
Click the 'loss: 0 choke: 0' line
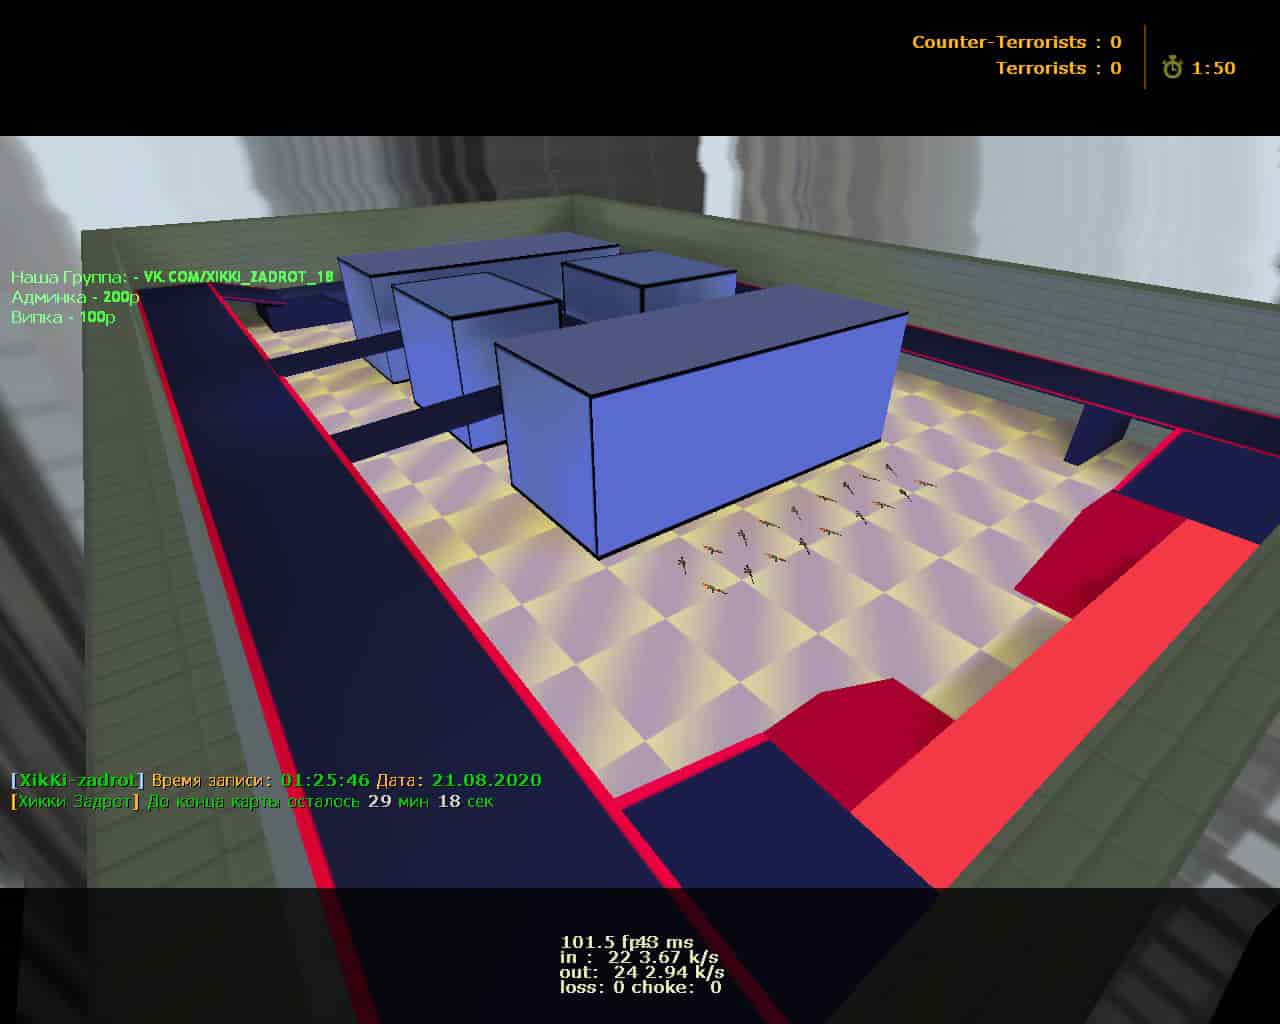(x=640, y=987)
